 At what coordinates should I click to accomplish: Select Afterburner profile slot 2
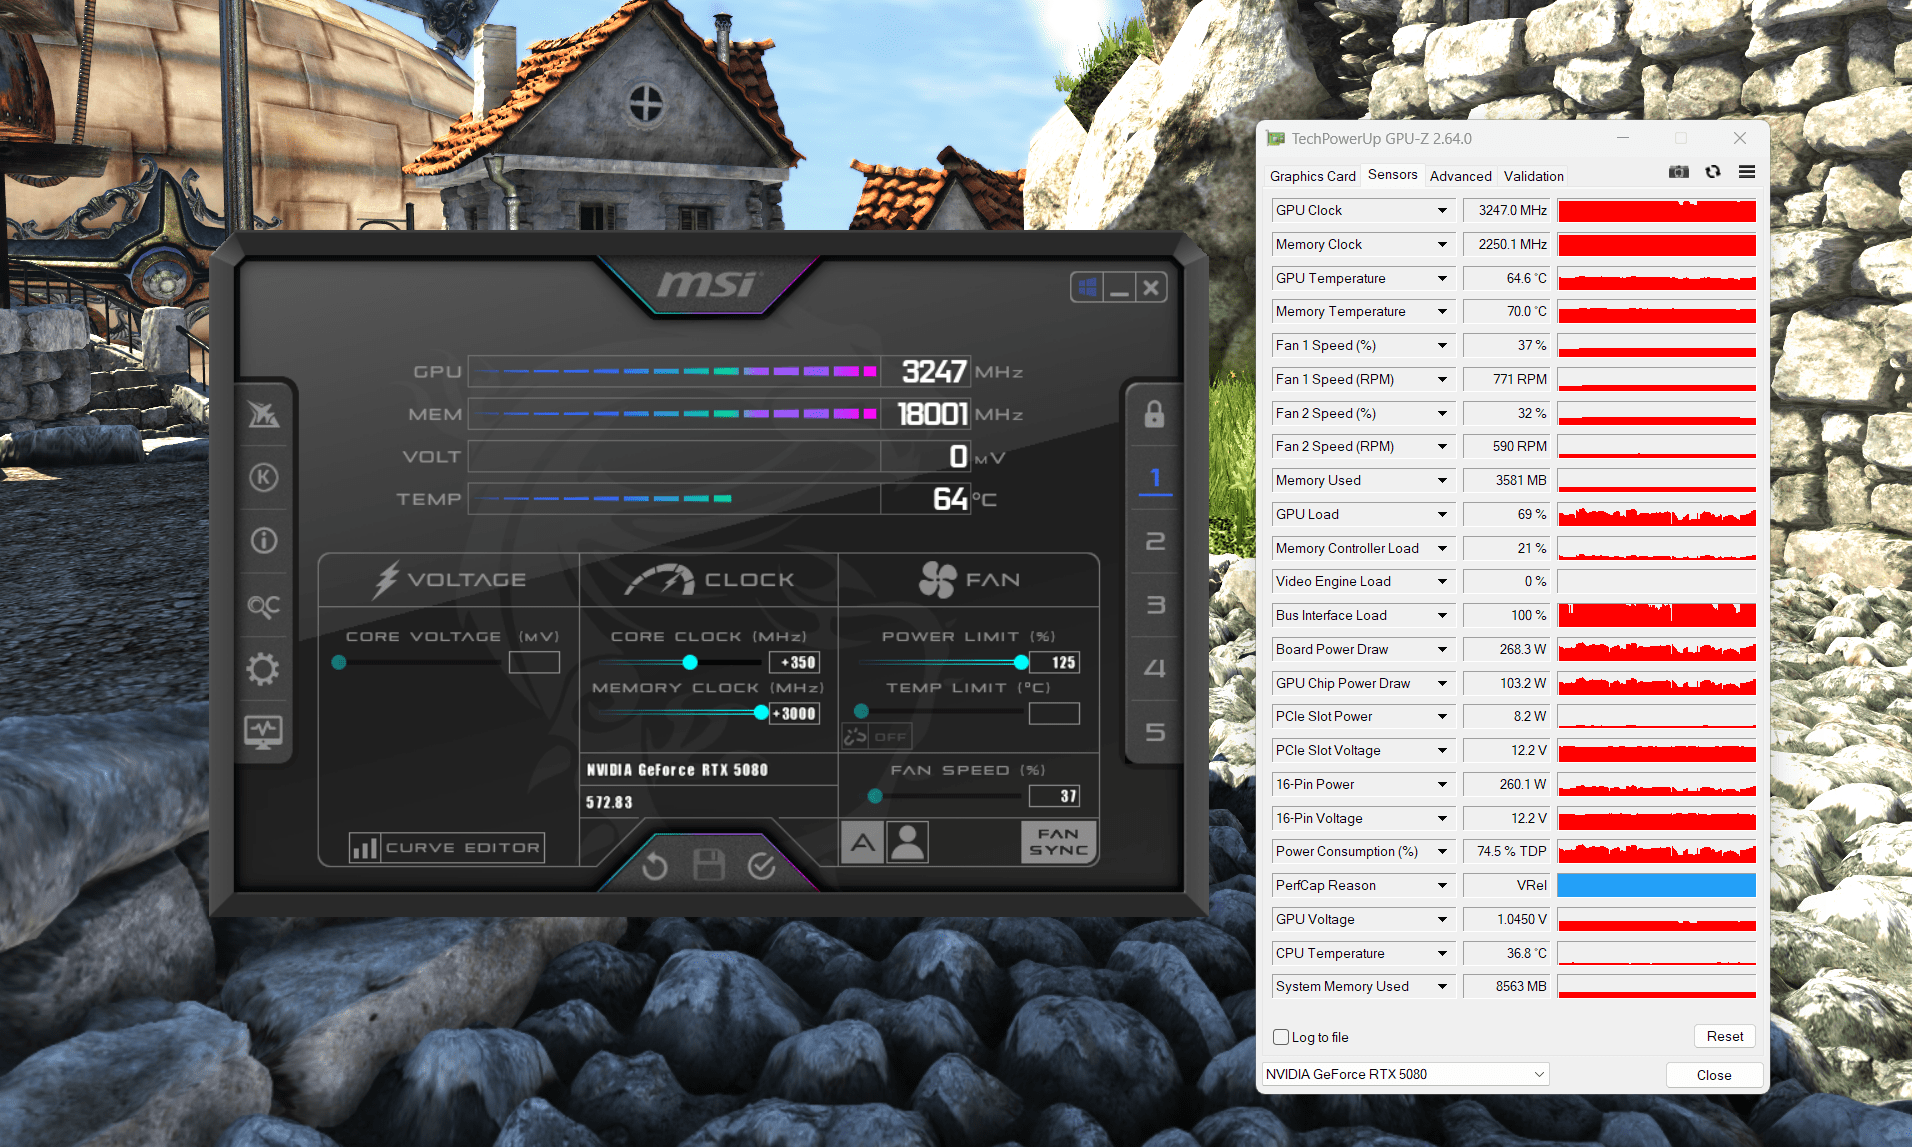pos(1155,541)
